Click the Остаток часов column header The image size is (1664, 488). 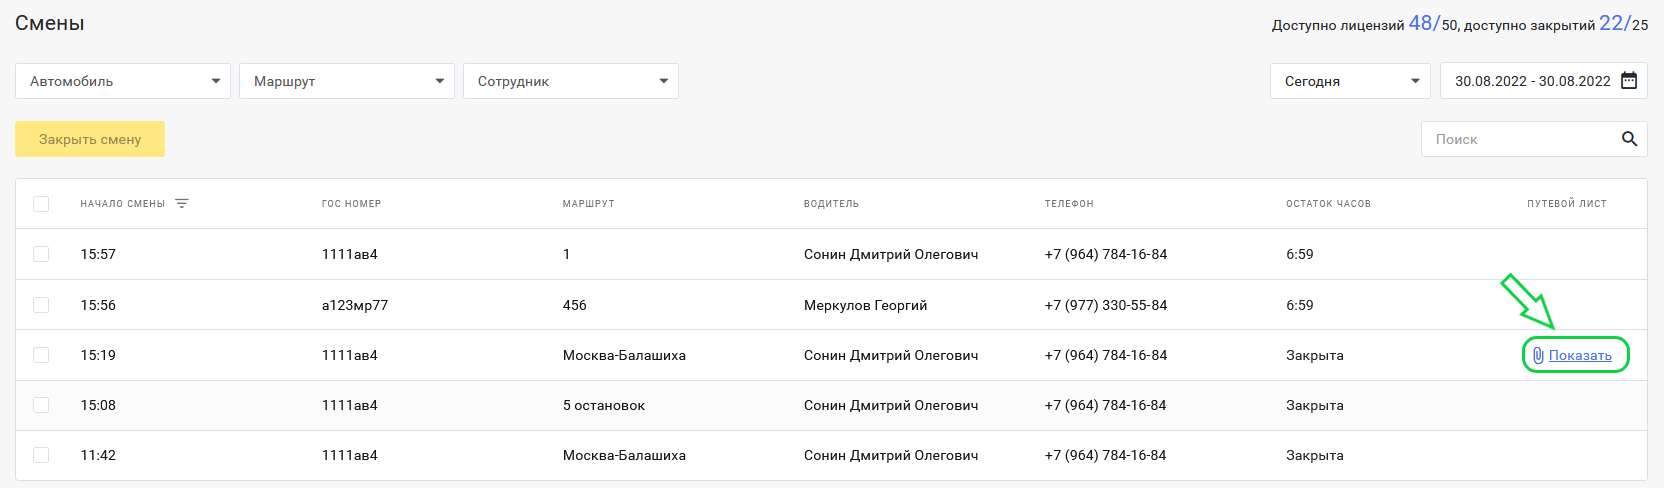point(1328,204)
